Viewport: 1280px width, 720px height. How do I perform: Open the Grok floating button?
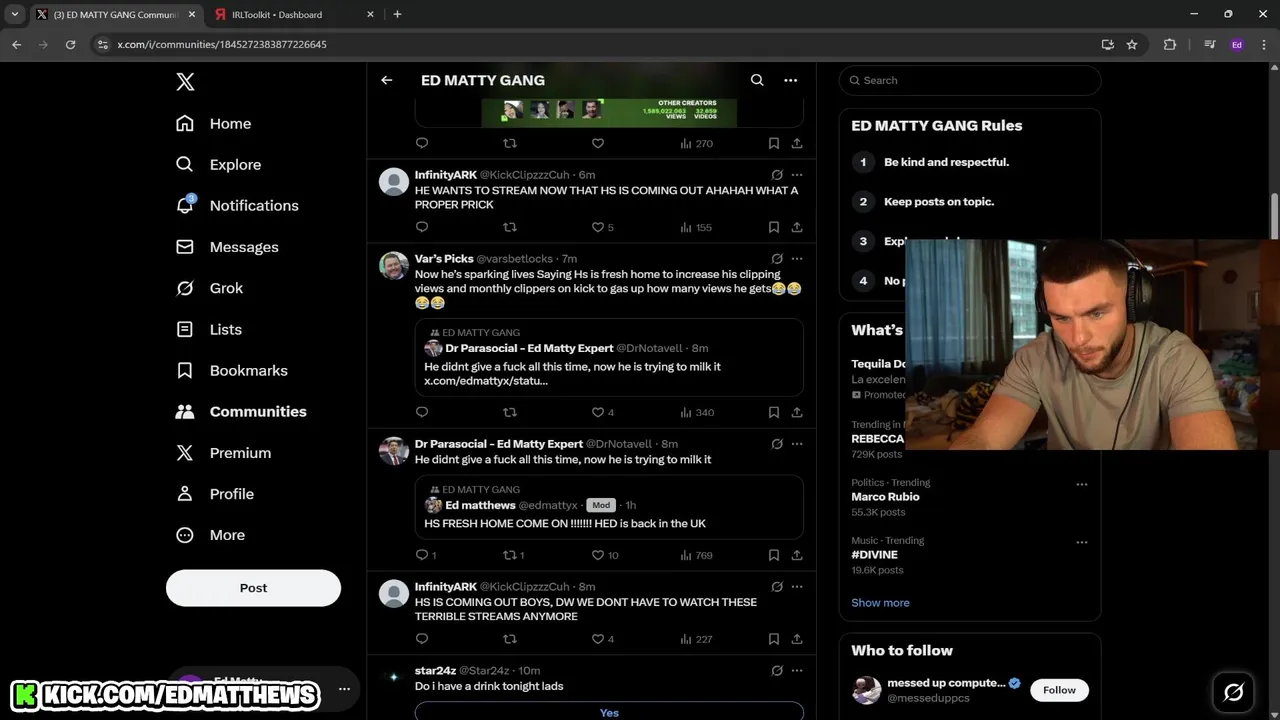tap(1233, 692)
